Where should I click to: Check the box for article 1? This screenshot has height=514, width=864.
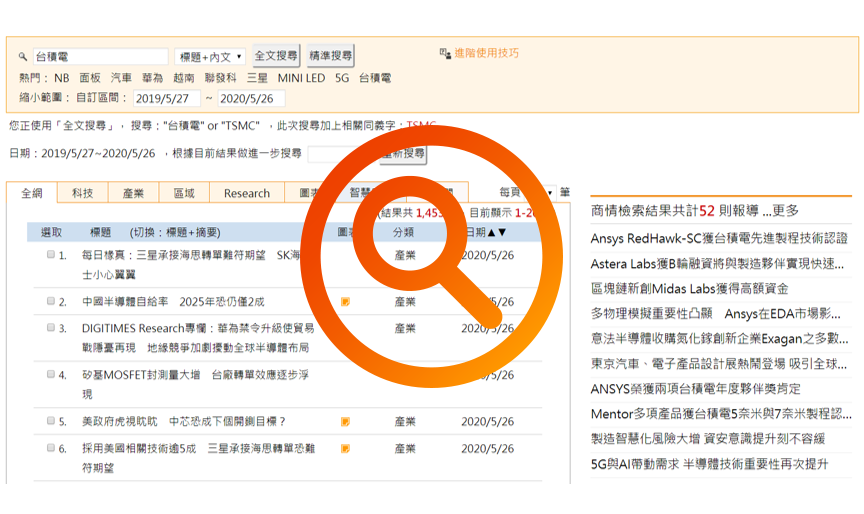click(x=51, y=255)
